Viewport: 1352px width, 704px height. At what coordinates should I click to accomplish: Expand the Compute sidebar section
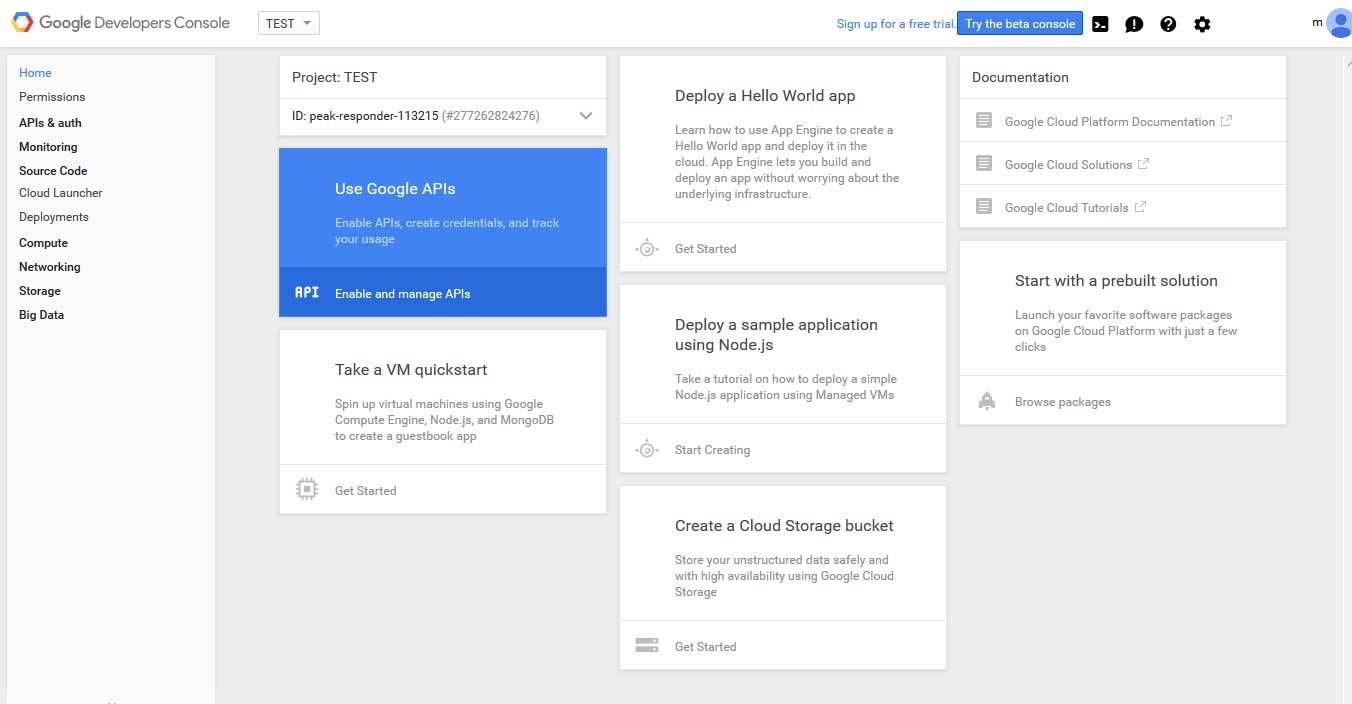tap(43, 243)
